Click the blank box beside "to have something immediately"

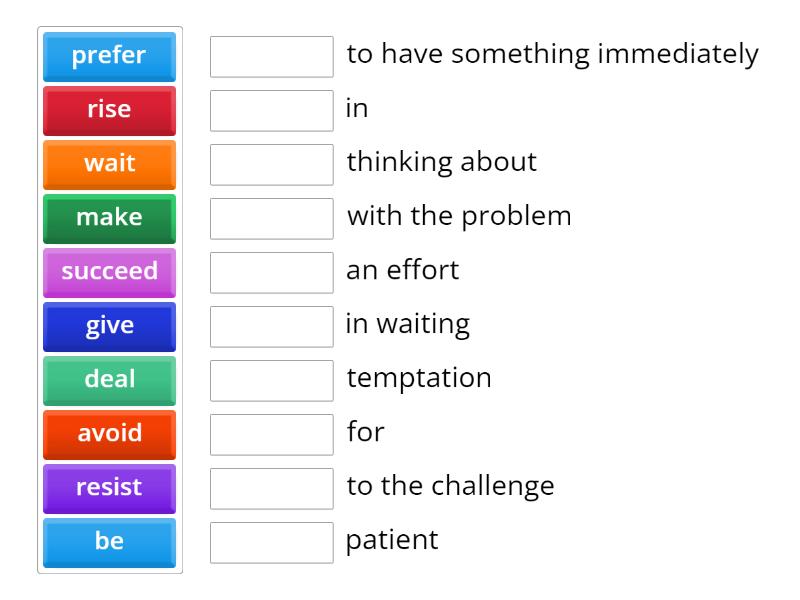tap(271, 57)
